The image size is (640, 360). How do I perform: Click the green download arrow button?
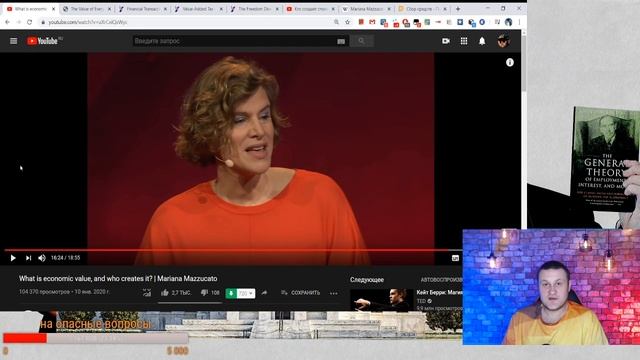[231, 293]
